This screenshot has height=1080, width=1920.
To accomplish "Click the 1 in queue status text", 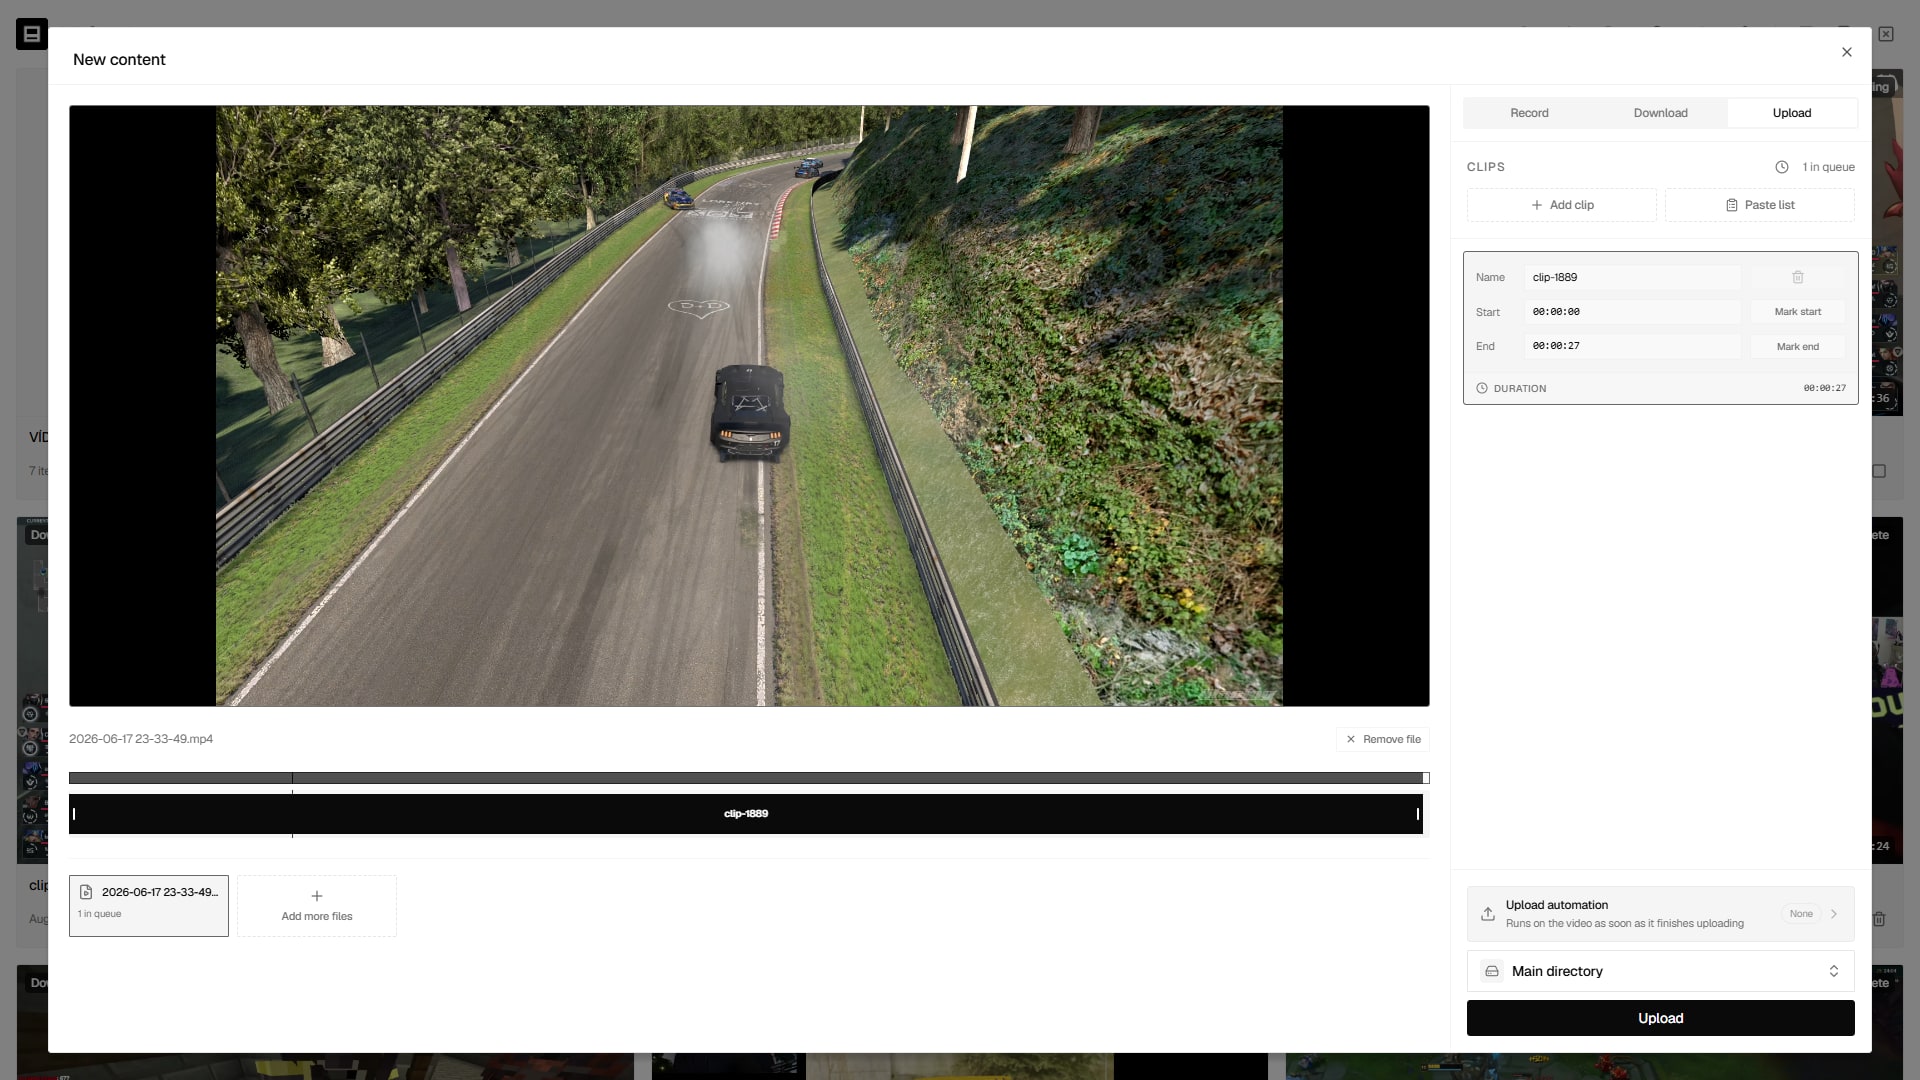I will point(1828,167).
